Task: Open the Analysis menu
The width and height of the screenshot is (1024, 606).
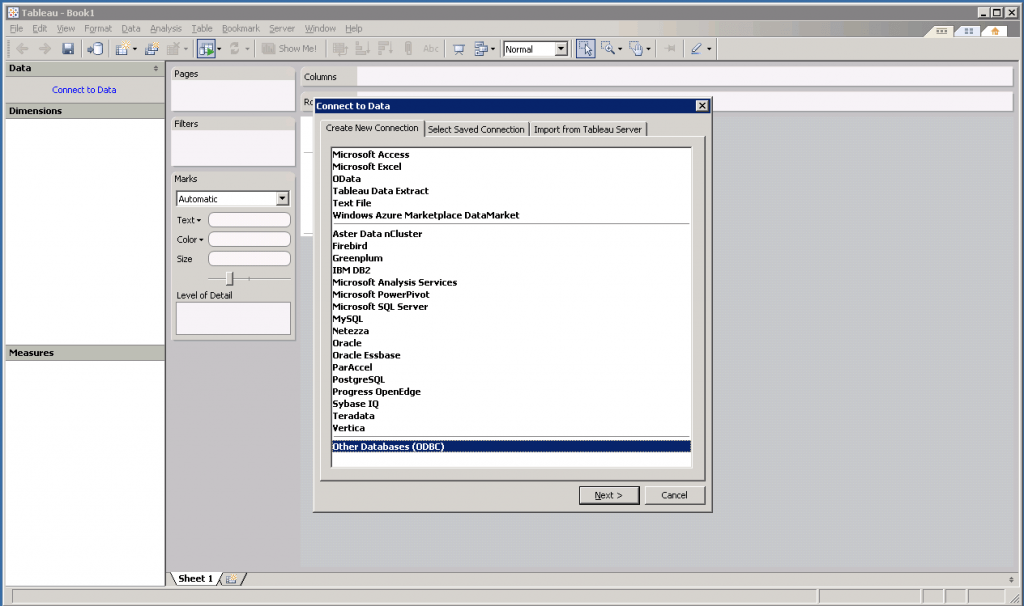Action: point(166,29)
